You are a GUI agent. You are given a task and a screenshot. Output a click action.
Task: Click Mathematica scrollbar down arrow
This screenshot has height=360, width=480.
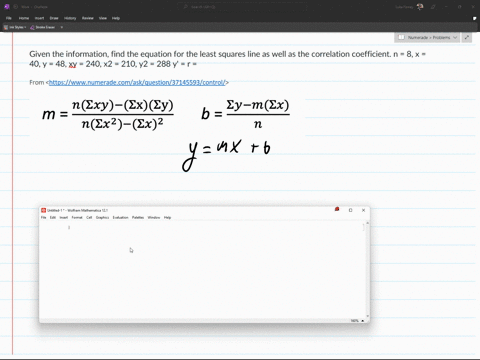click(368, 316)
